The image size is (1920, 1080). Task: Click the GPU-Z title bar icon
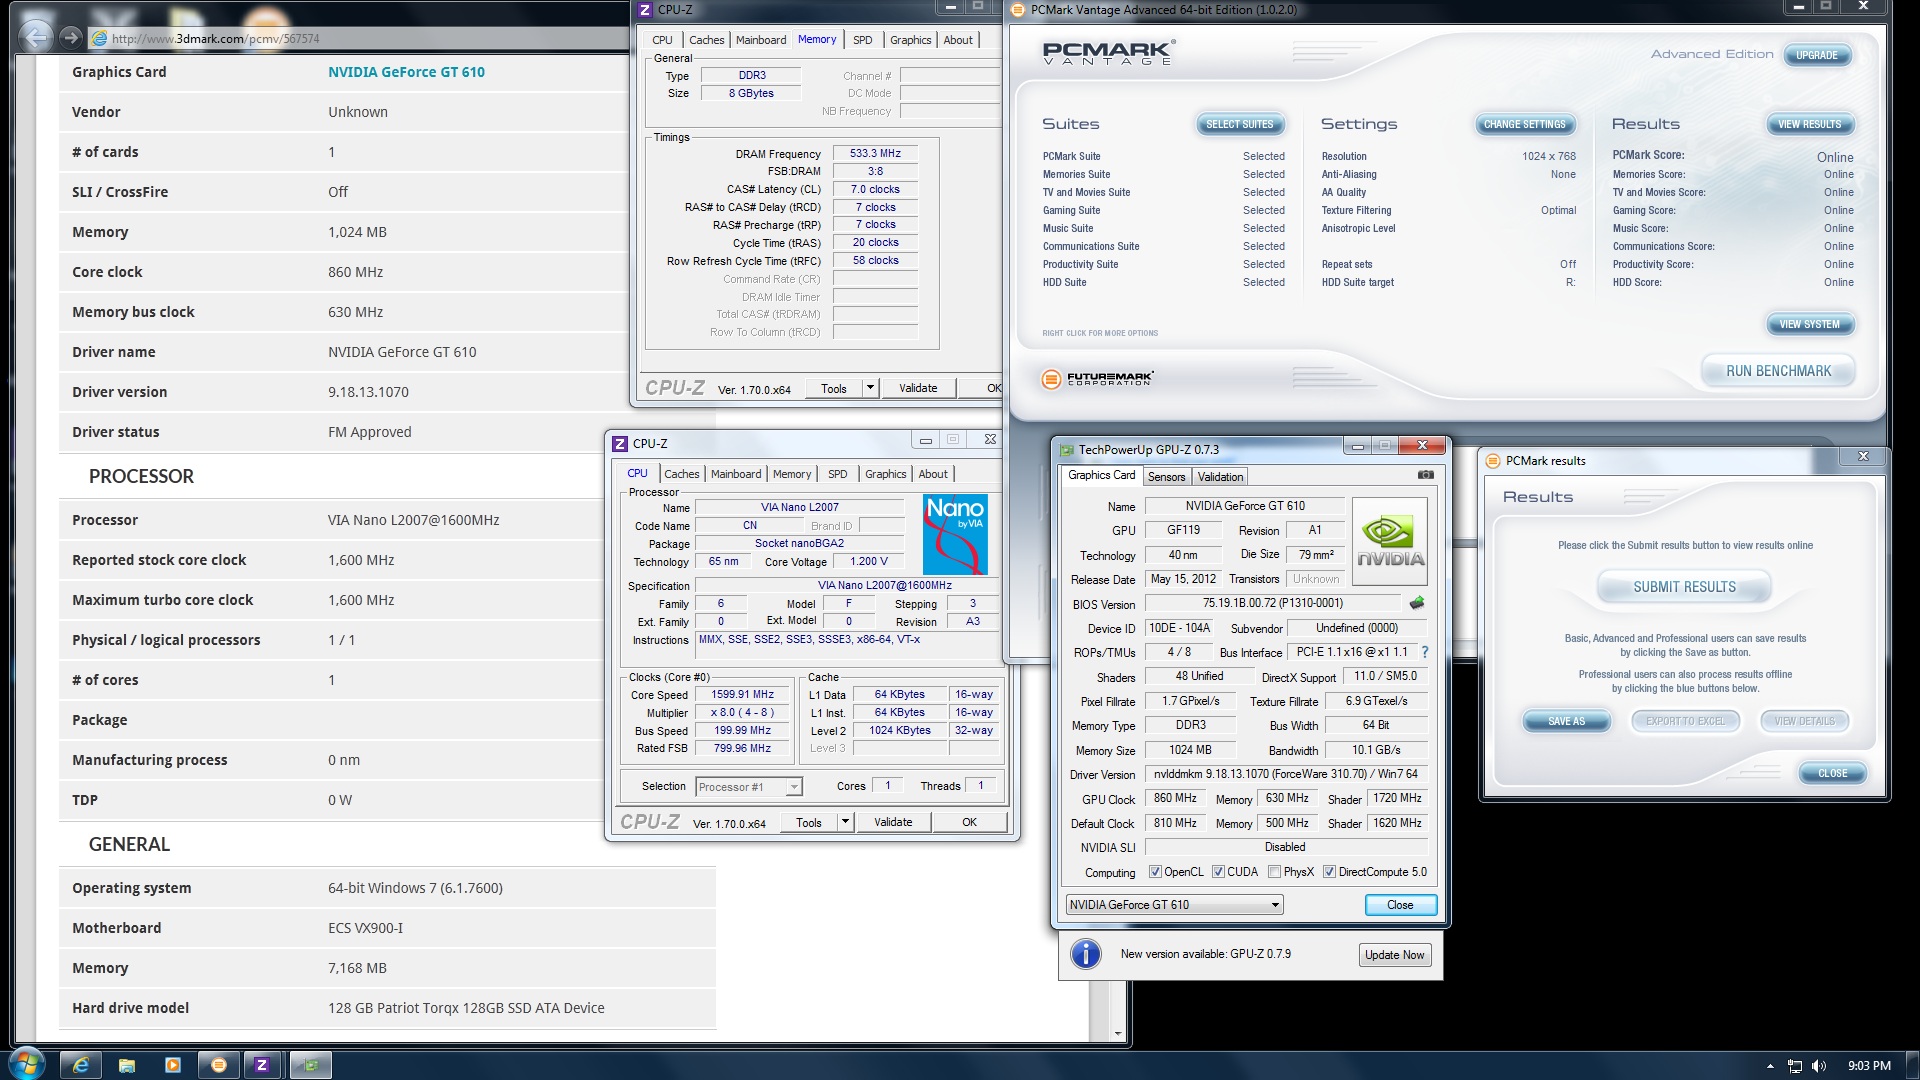coord(1067,450)
